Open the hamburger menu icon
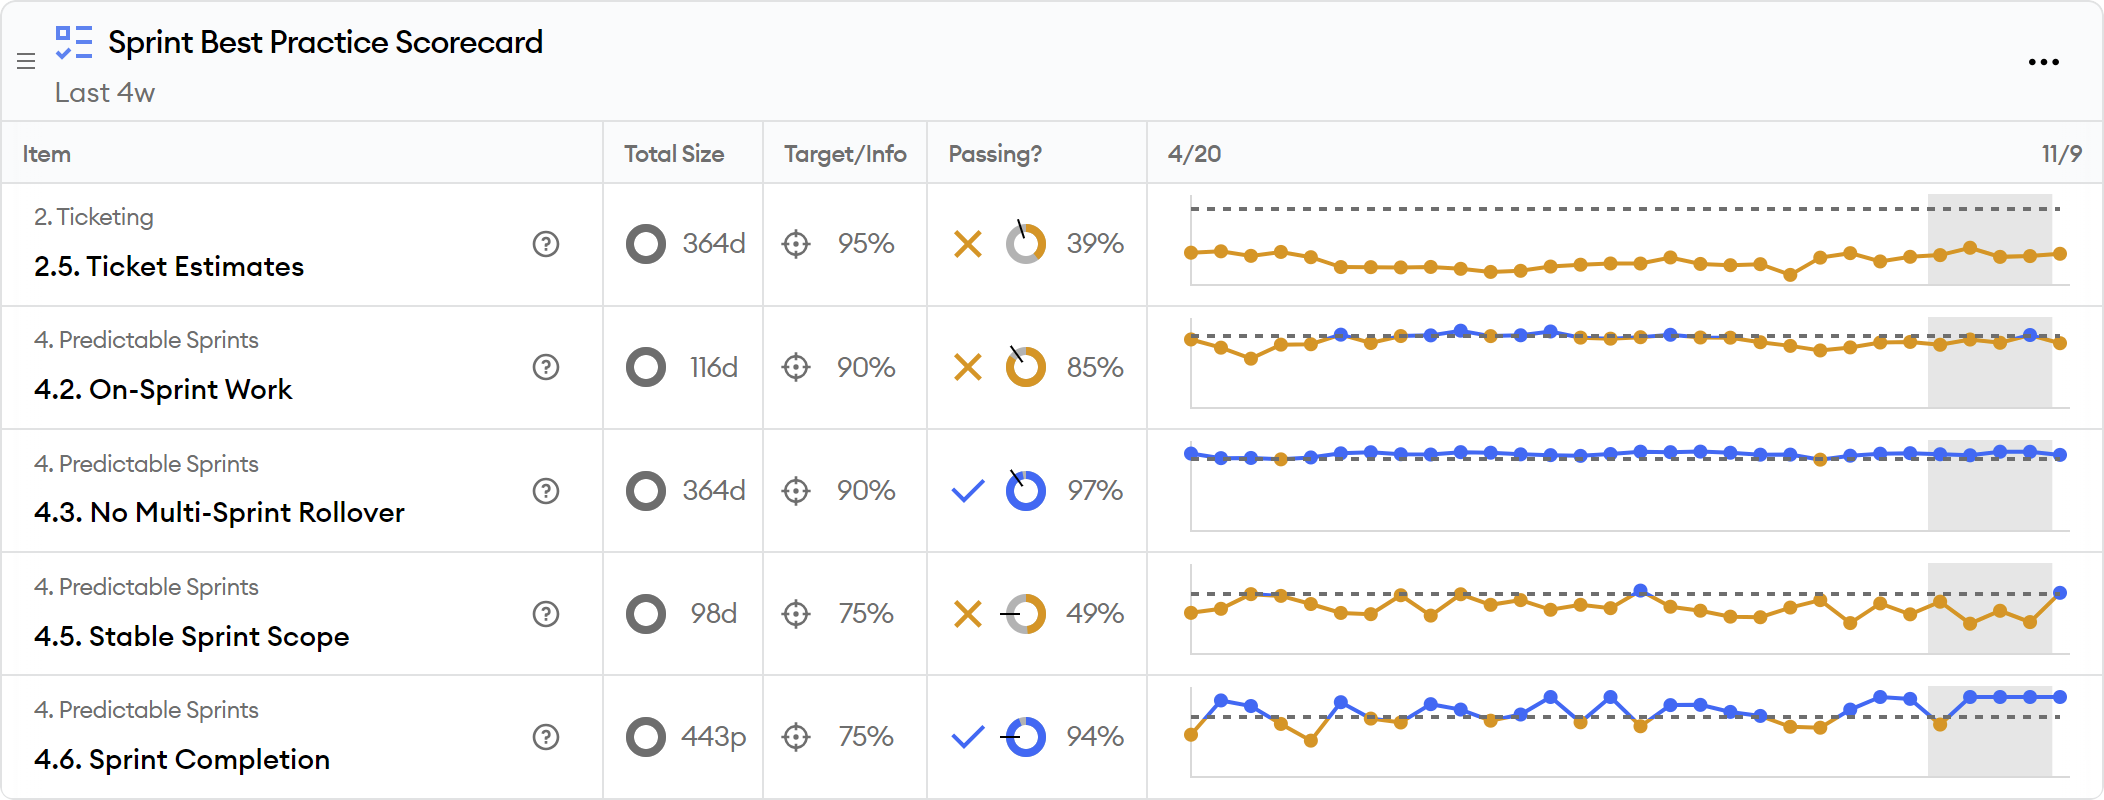 click(26, 62)
